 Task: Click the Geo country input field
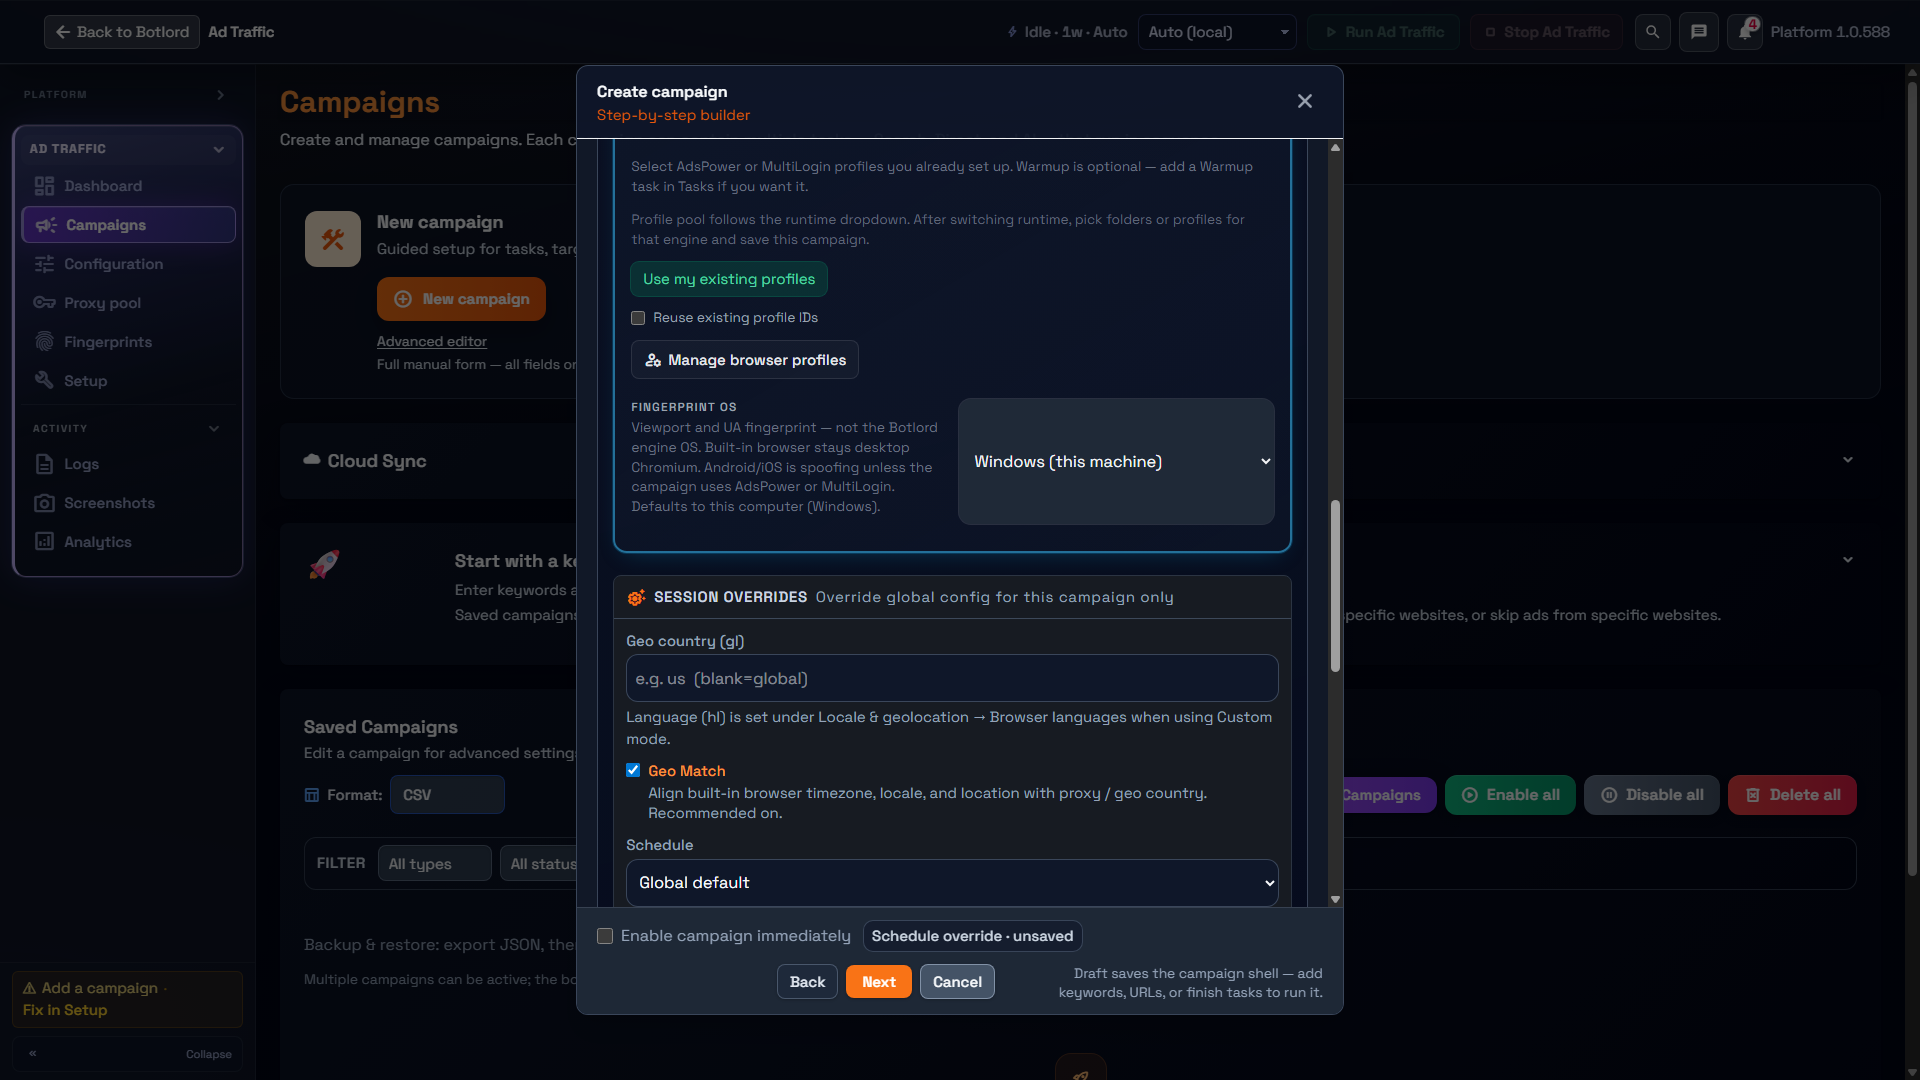952,678
